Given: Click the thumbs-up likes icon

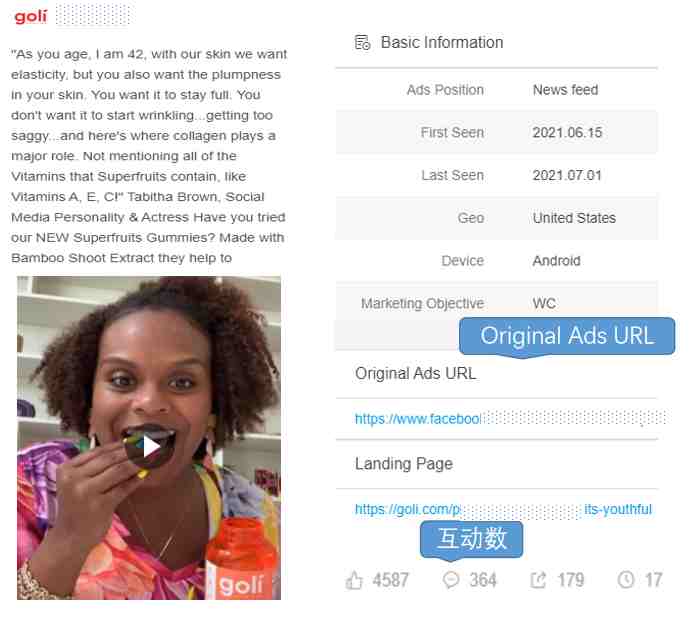Looking at the screenshot, I should point(354,580).
